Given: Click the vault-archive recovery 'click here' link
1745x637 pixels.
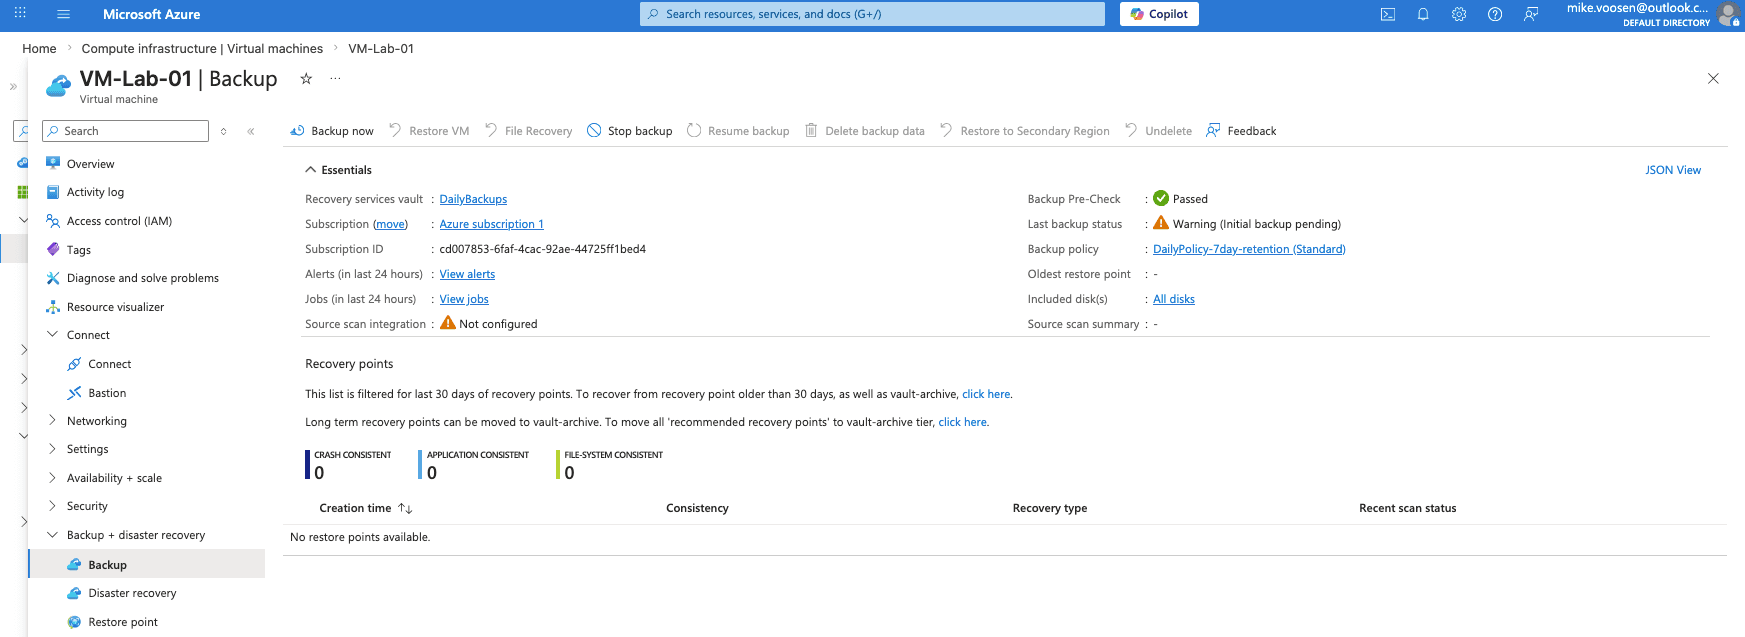Looking at the screenshot, I should click(x=986, y=394).
